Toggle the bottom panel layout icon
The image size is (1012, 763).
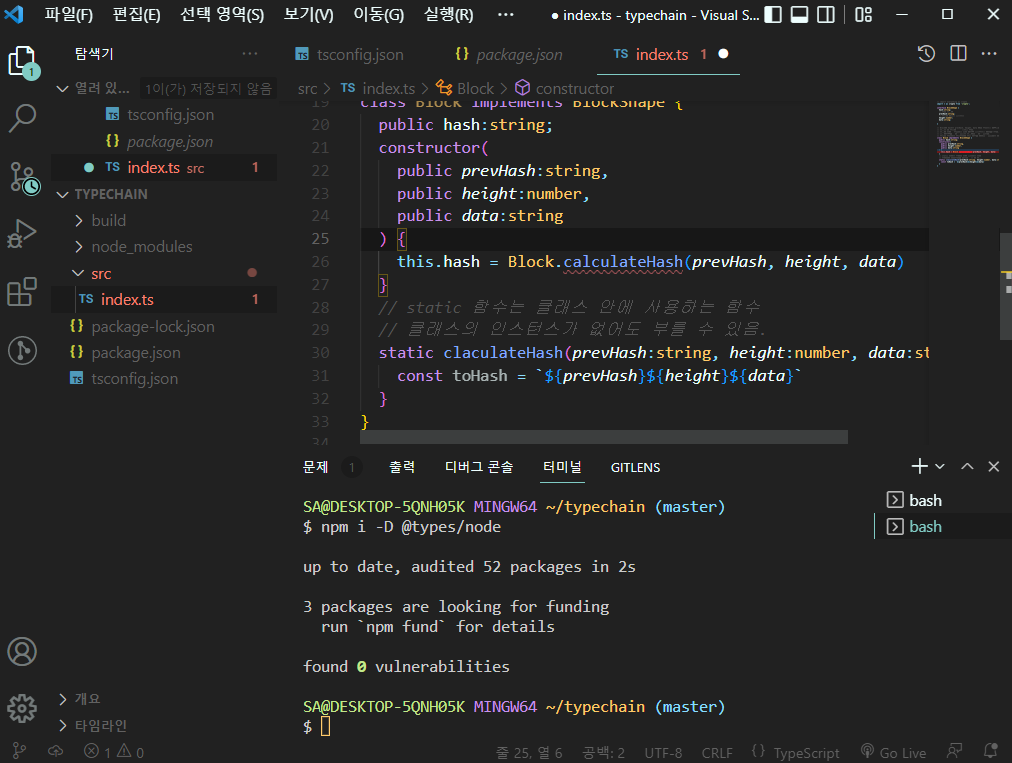[x=799, y=15]
